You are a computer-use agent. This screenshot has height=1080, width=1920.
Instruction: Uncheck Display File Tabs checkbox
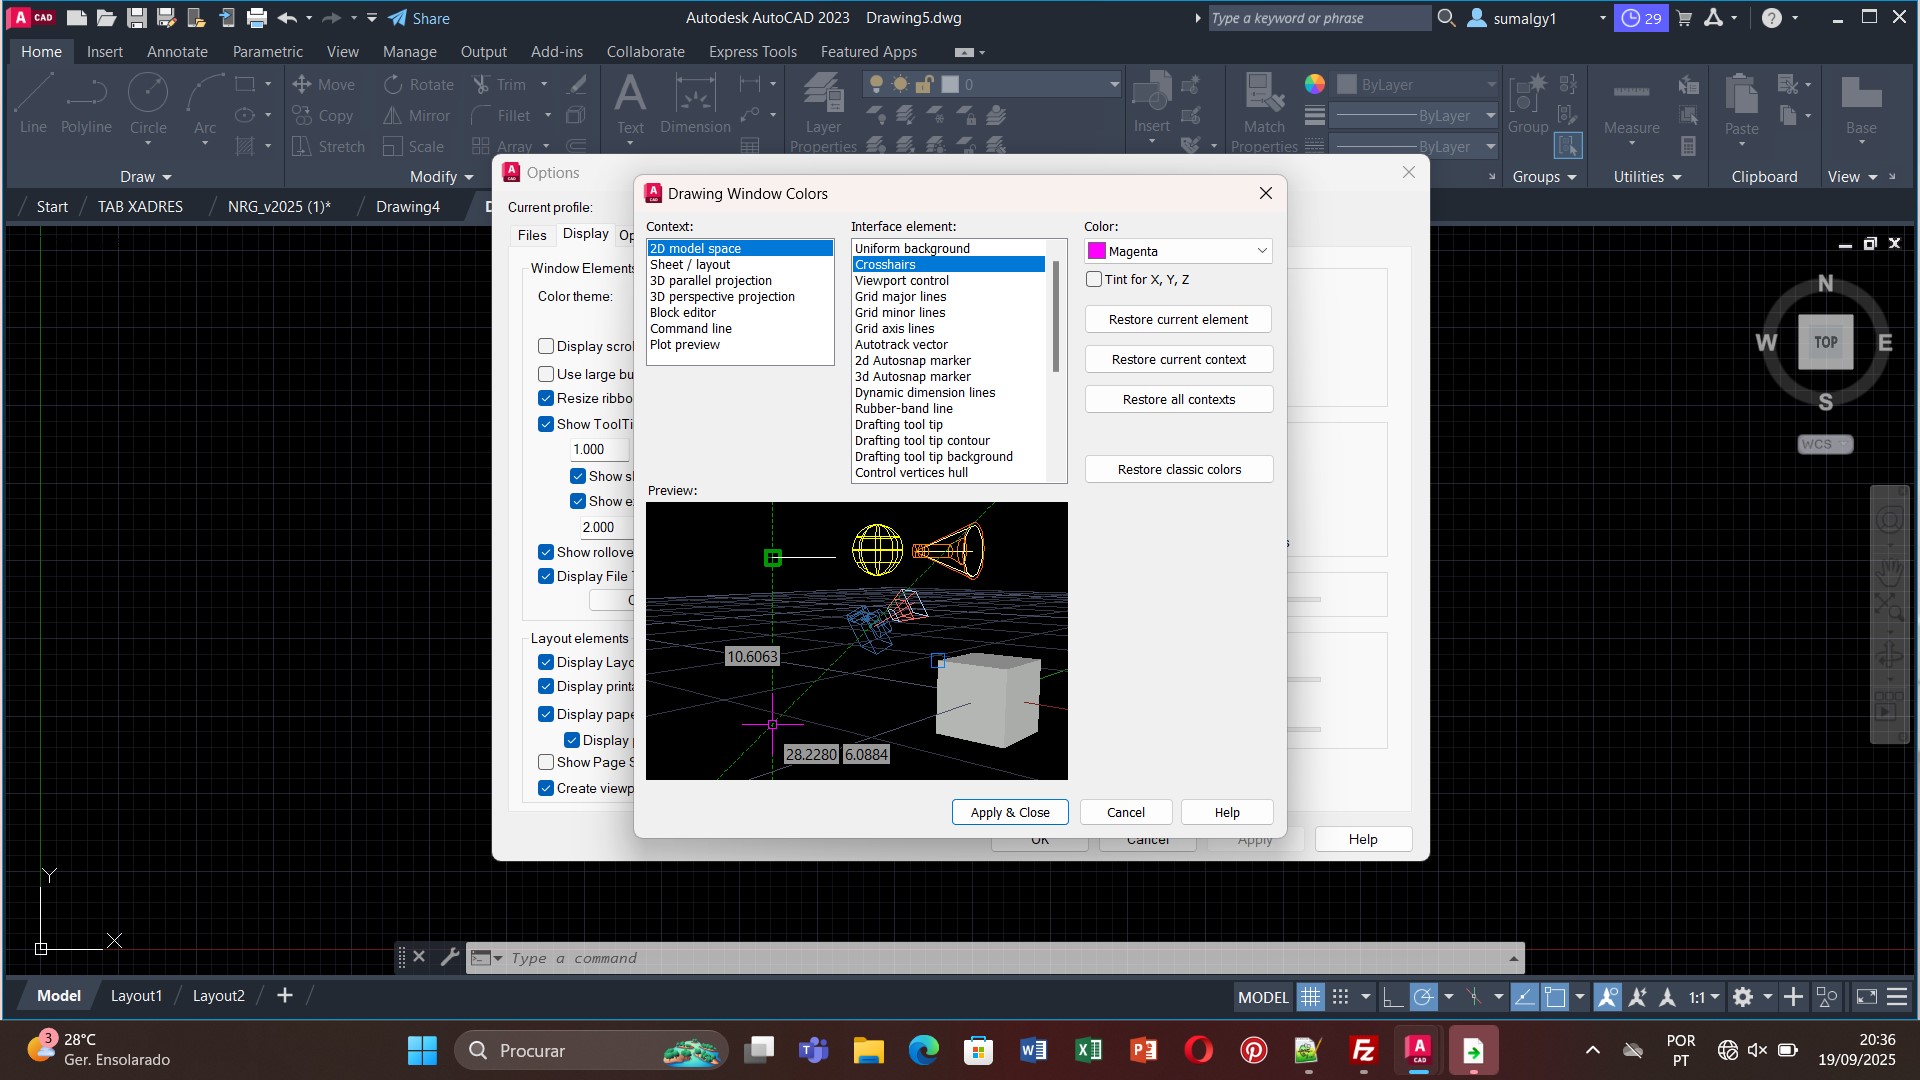546,576
